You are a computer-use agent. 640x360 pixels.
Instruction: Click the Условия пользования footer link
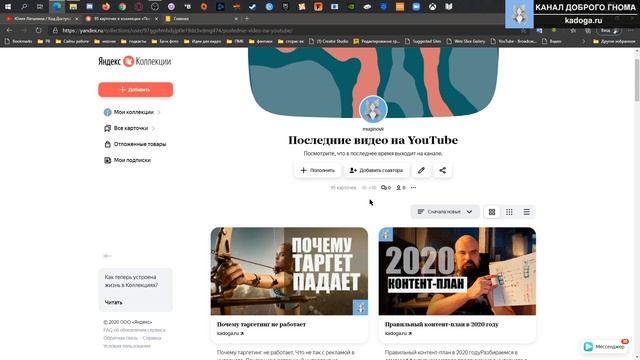(x=127, y=346)
